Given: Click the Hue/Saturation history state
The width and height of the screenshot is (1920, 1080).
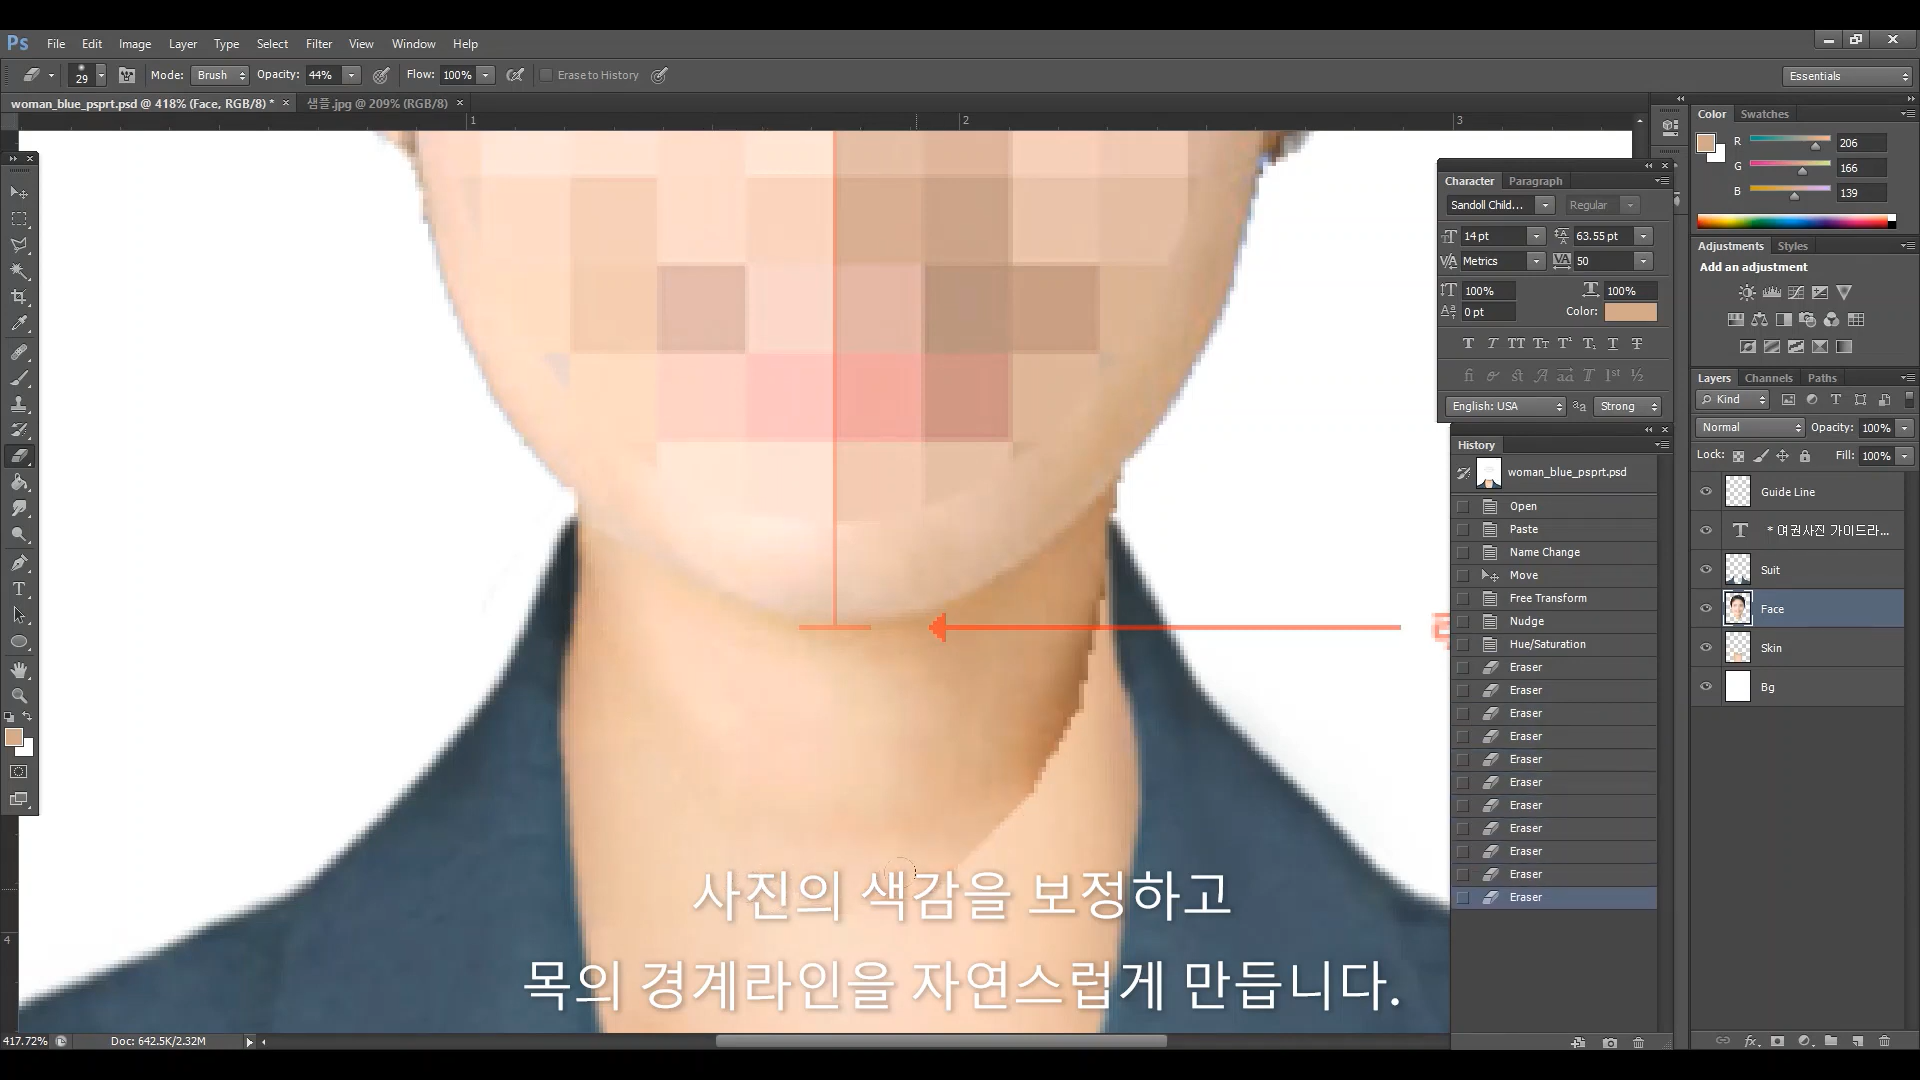Looking at the screenshot, I should [1547, 644].
